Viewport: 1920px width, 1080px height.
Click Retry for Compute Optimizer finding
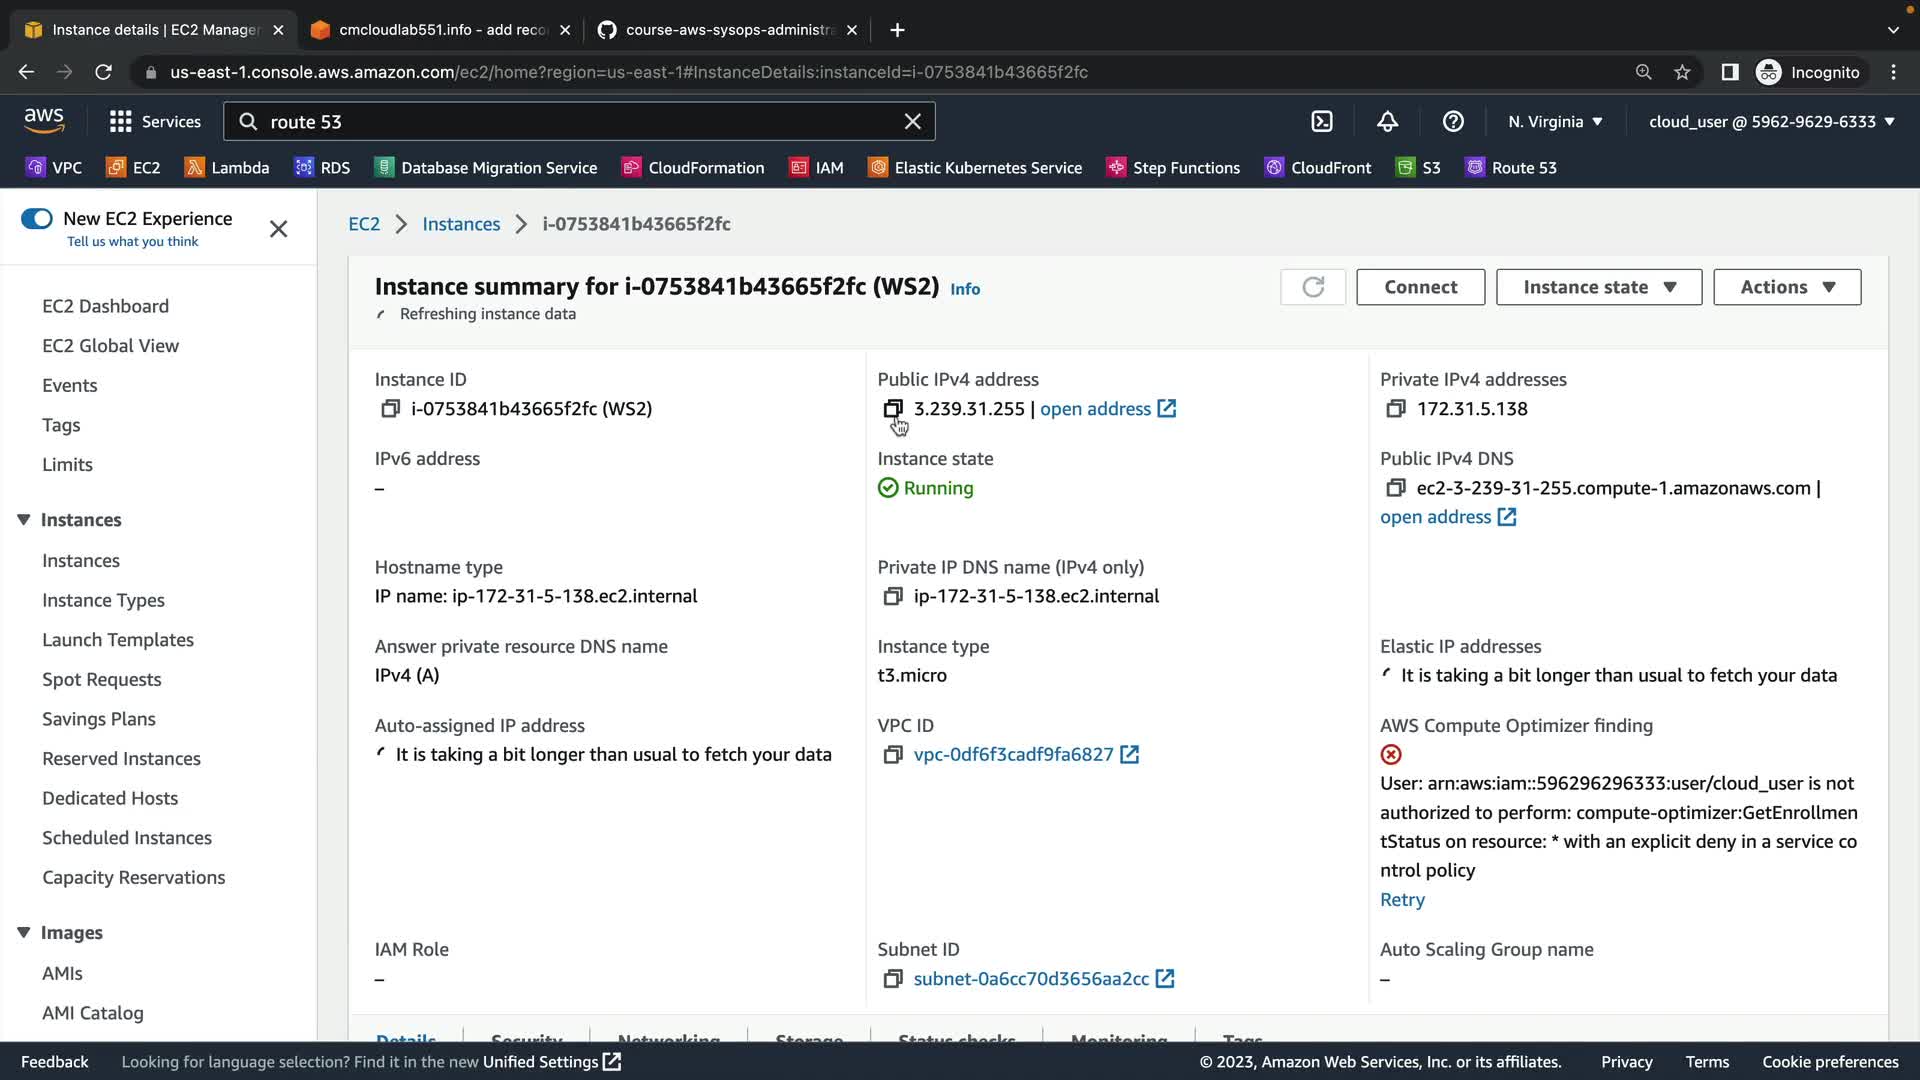click(1402, 899)
